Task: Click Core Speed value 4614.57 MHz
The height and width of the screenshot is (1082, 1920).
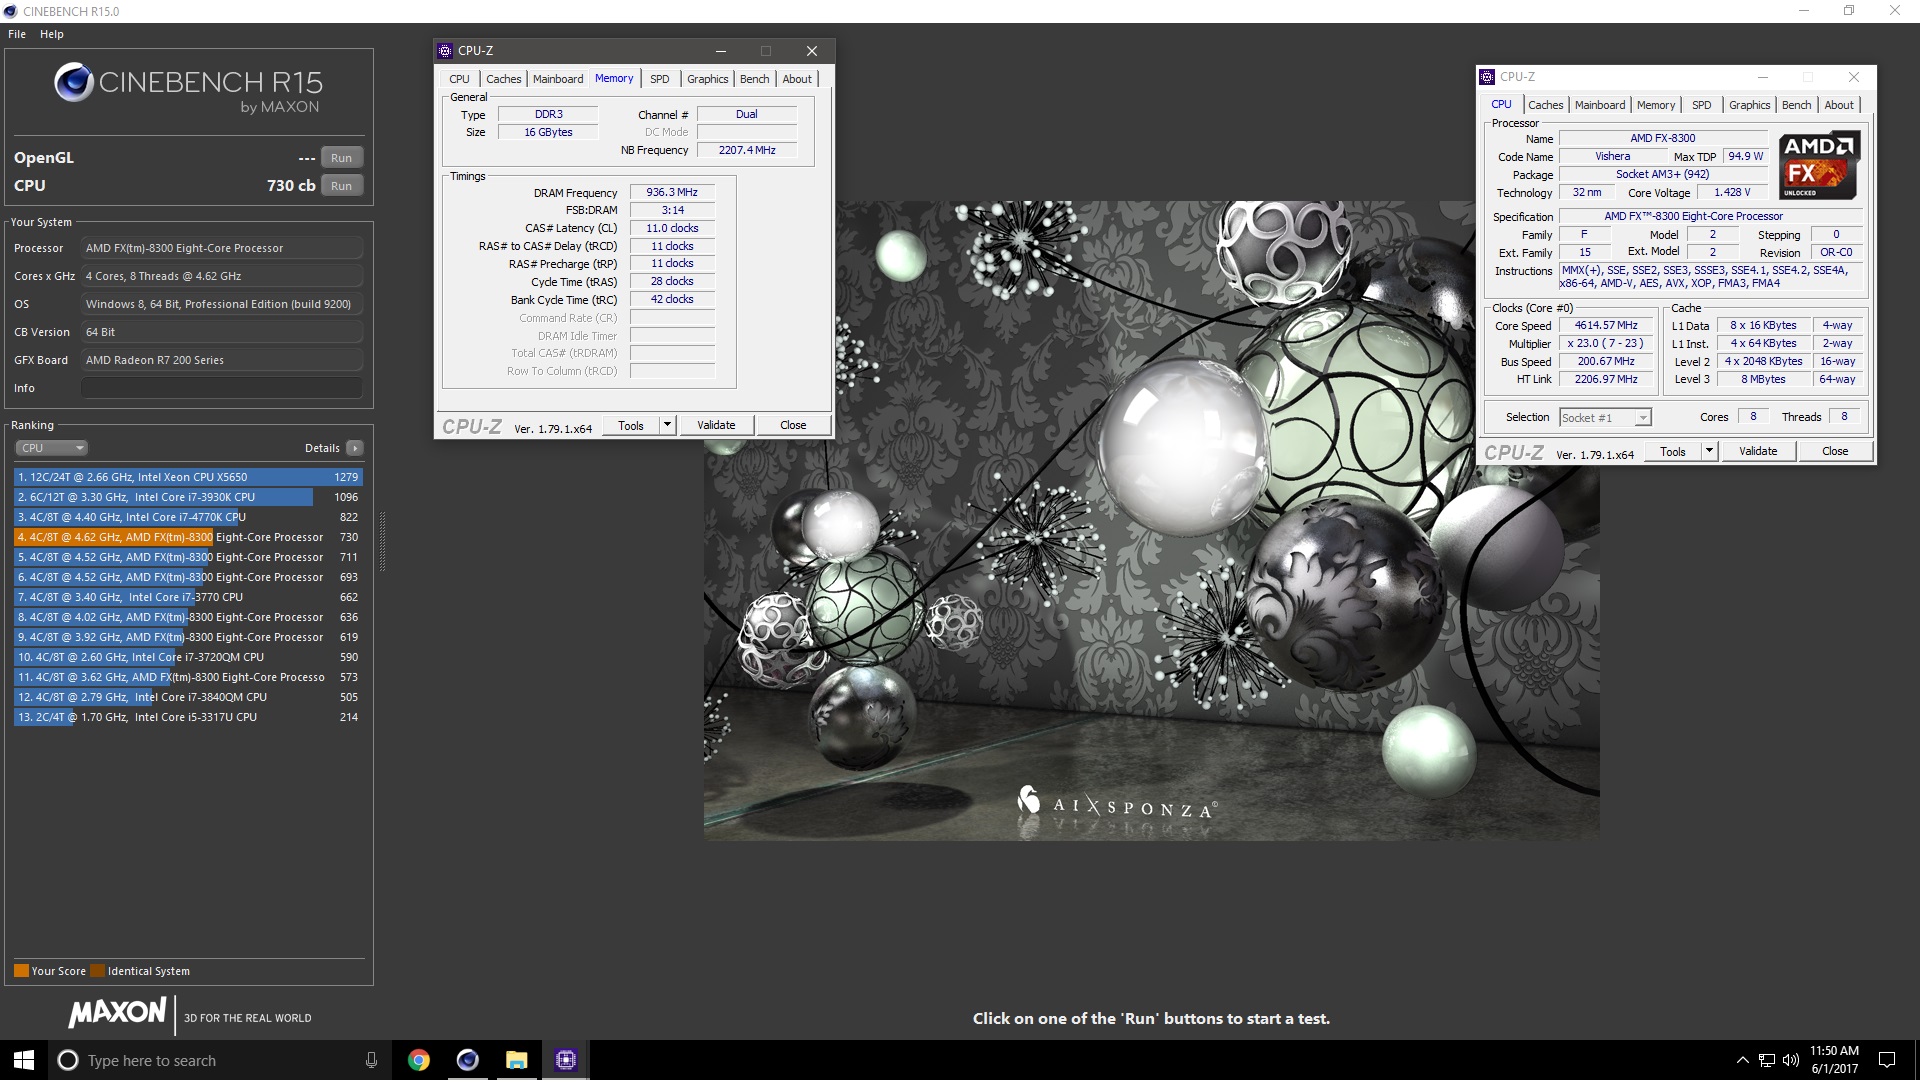Action: point(1606,325)
